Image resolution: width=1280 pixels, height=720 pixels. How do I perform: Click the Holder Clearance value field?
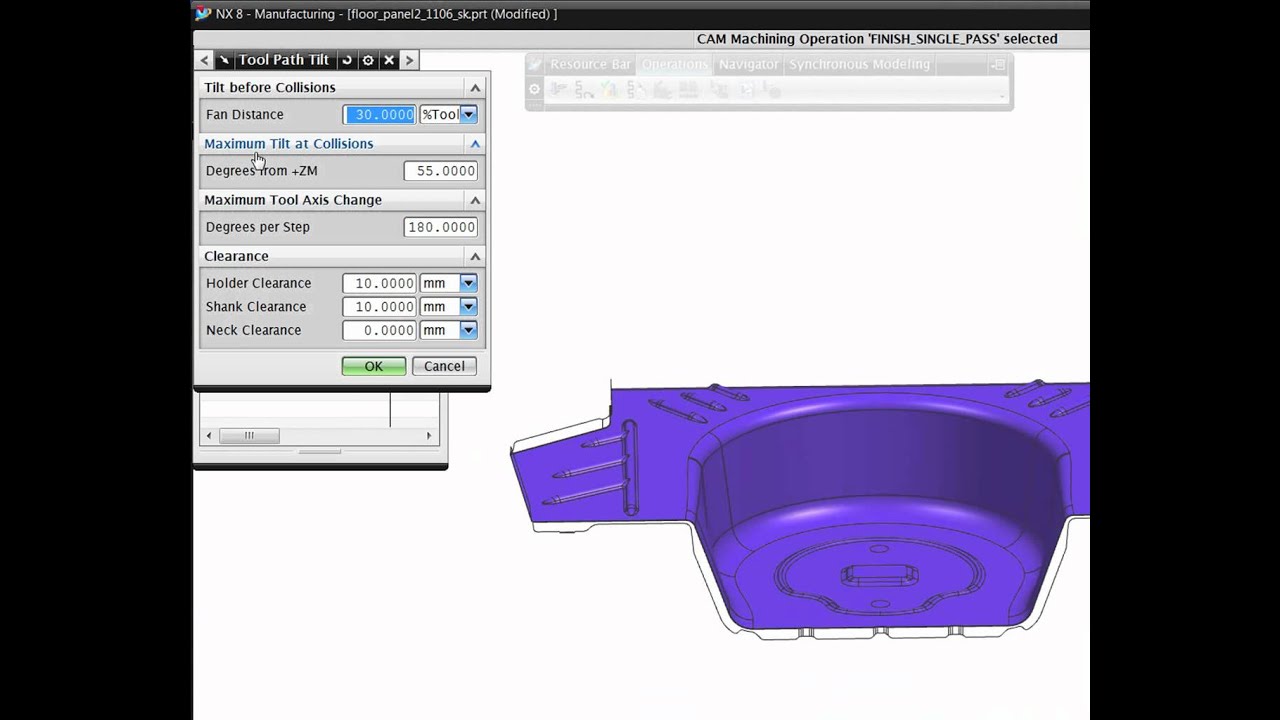[379, 283]
